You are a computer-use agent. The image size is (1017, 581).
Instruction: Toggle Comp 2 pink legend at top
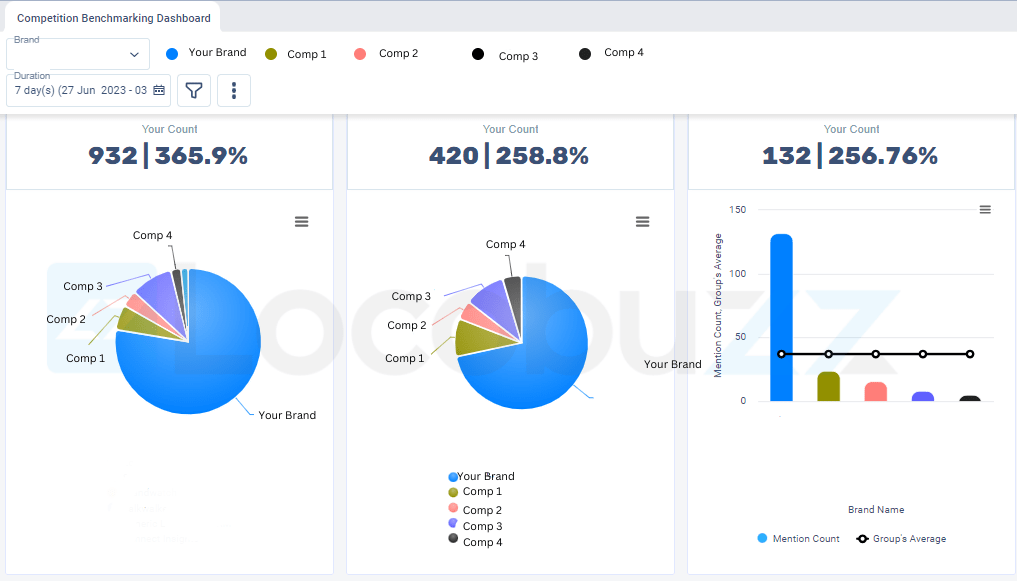[x=386, y=53]
